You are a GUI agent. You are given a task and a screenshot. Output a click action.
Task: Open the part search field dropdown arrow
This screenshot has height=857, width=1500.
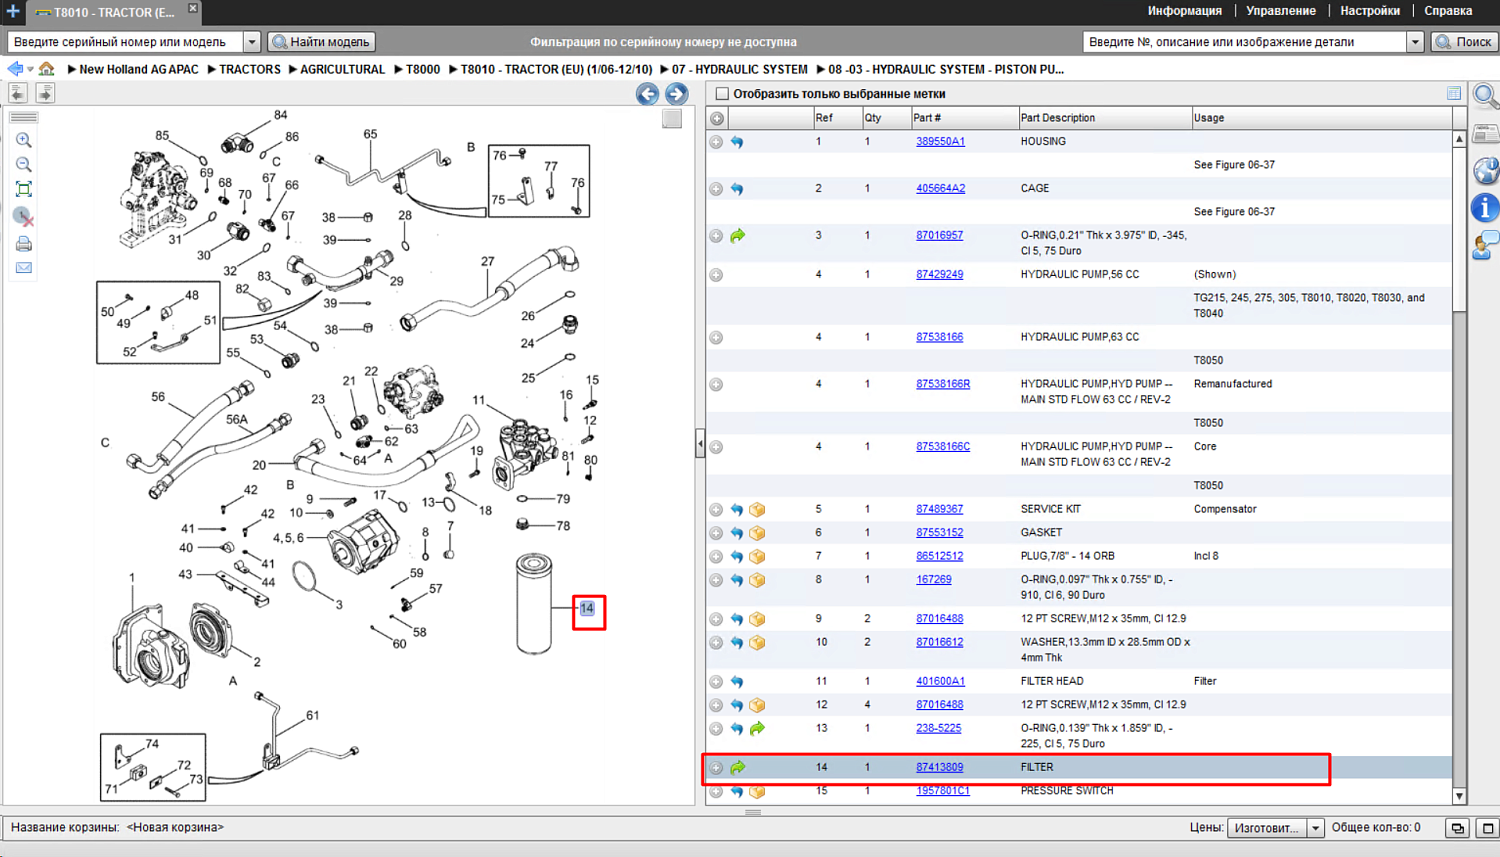pos(1415,42)
